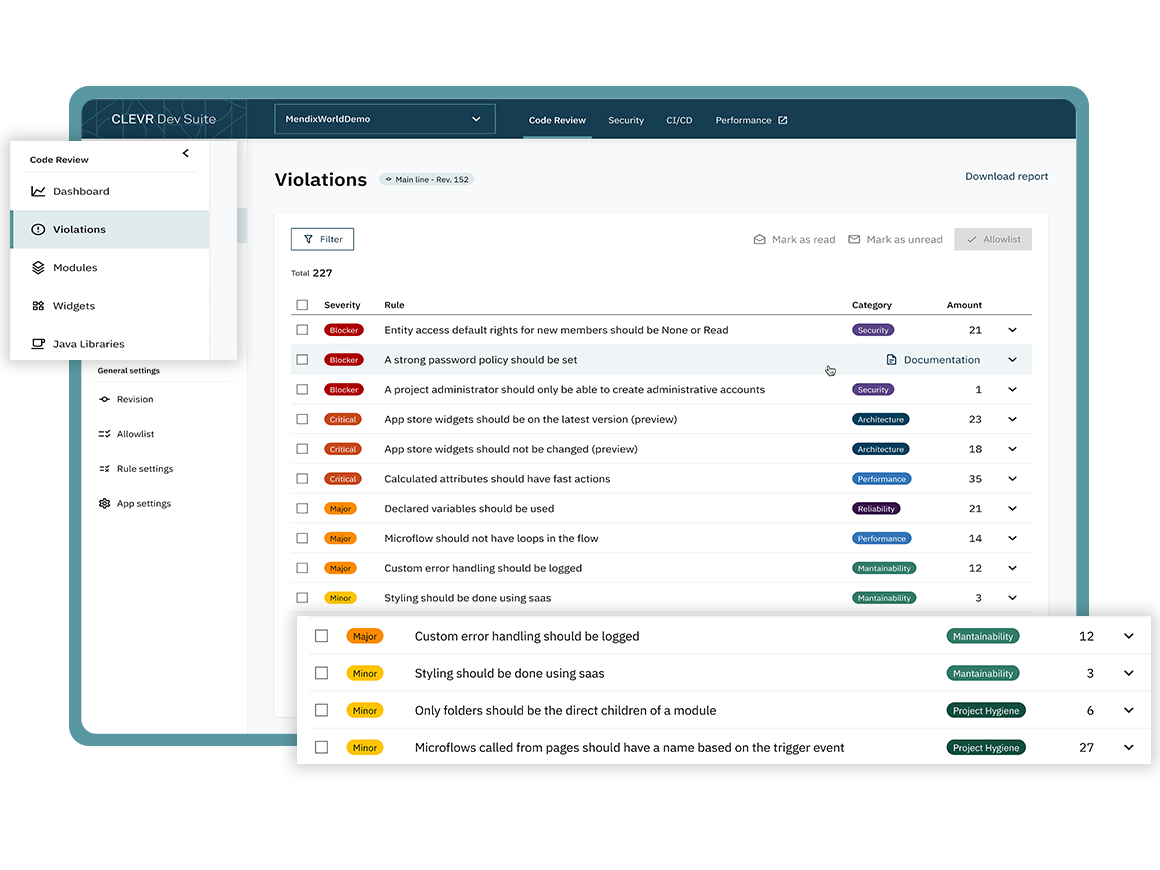Open Java Libraries in the sidebar
The width and height of the screenshot is (1160, 870).
(110, 344)
